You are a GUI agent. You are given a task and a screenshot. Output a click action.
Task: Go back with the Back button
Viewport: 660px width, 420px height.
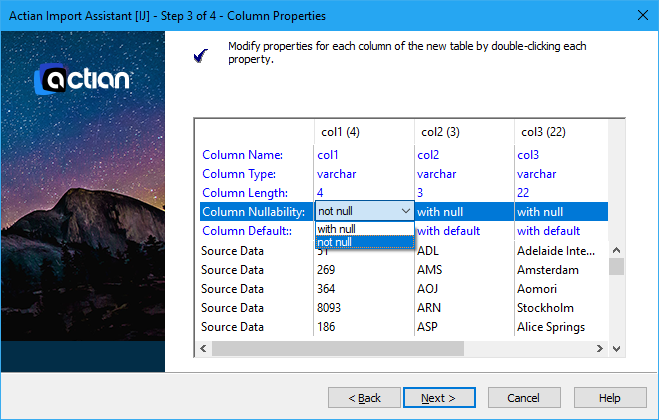click(x=364, y=397)
